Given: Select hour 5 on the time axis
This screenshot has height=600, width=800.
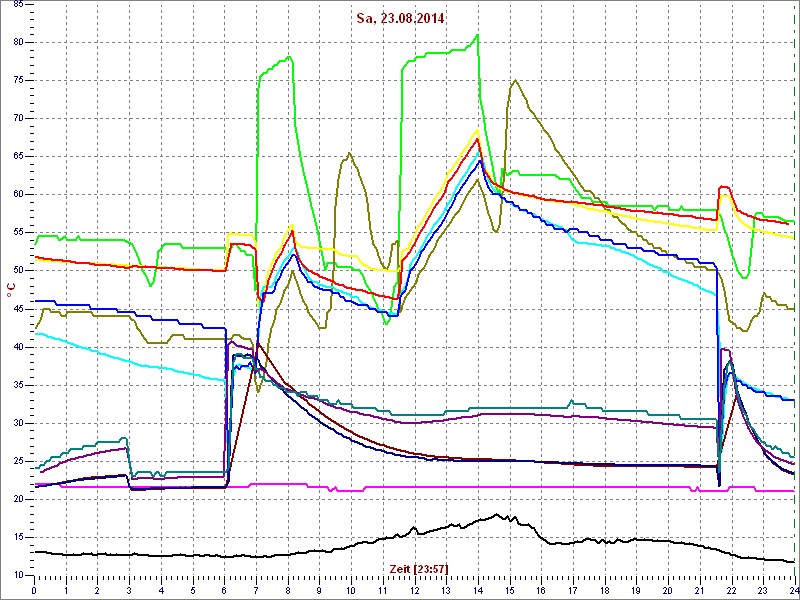Looking at the screenshot, I should pos(193,590).
